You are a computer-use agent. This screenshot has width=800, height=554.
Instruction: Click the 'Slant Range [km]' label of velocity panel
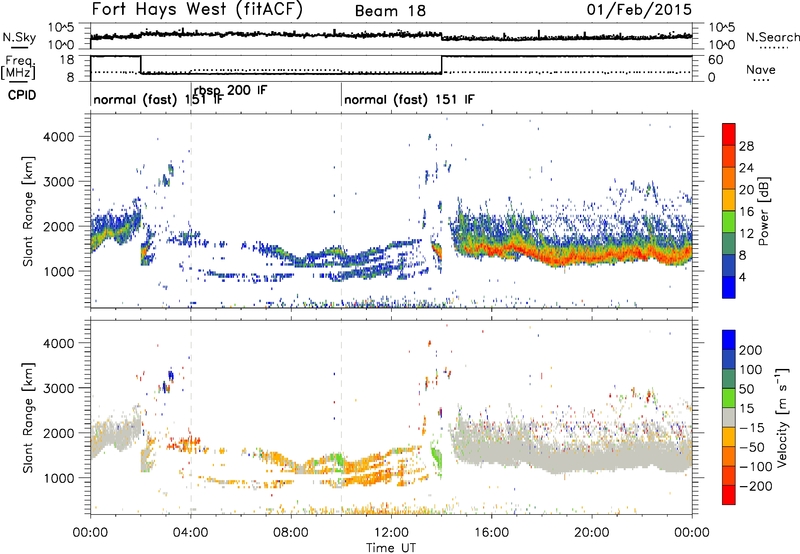pyautogui.click(x=28, y=418)
